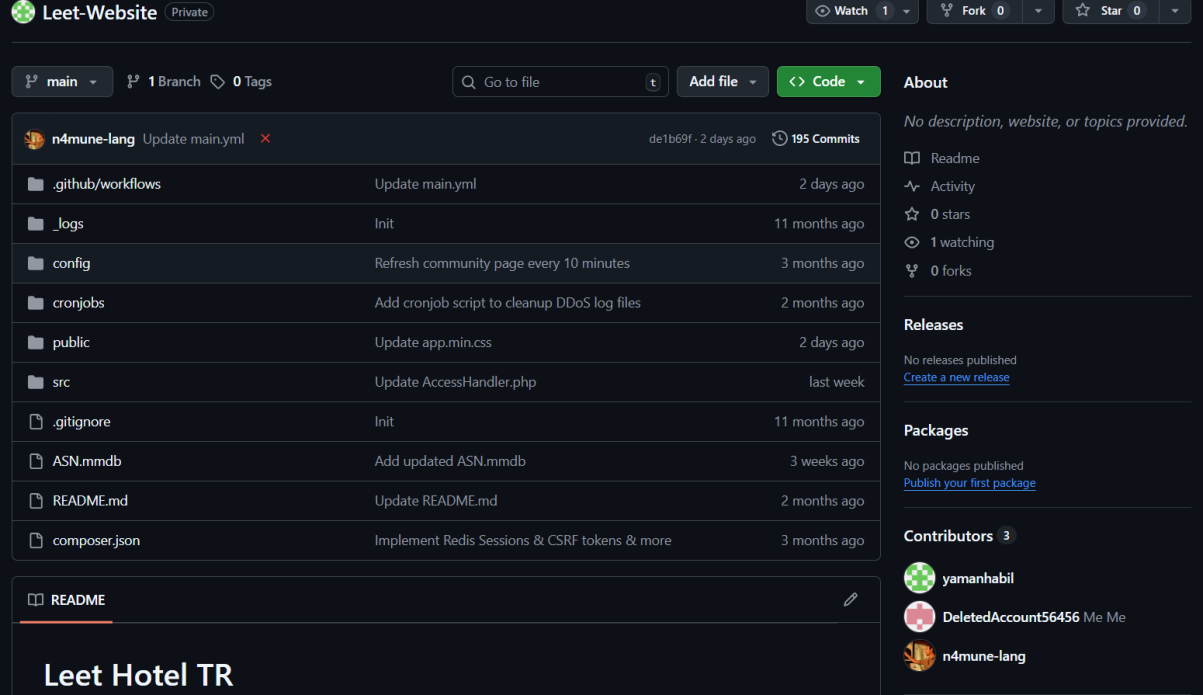Open the Activity link in About
Viewport: 1203px width, 695px height.
pyautogui.click(x=939, y=186)
